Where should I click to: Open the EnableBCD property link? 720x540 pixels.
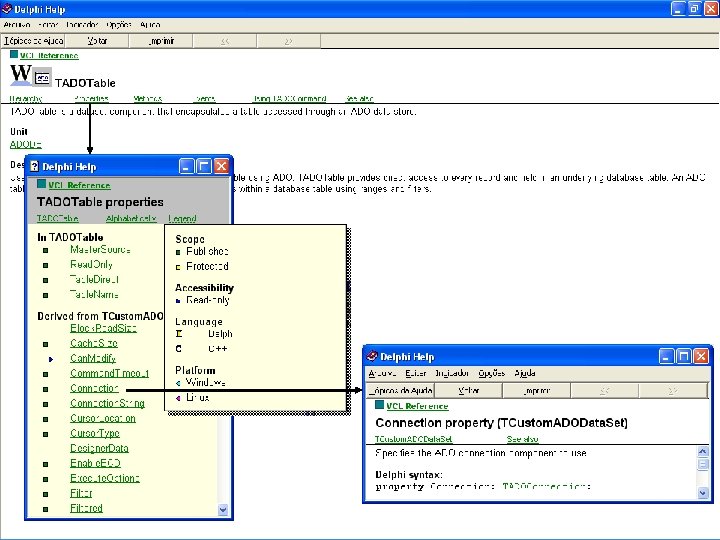point(95,463)
